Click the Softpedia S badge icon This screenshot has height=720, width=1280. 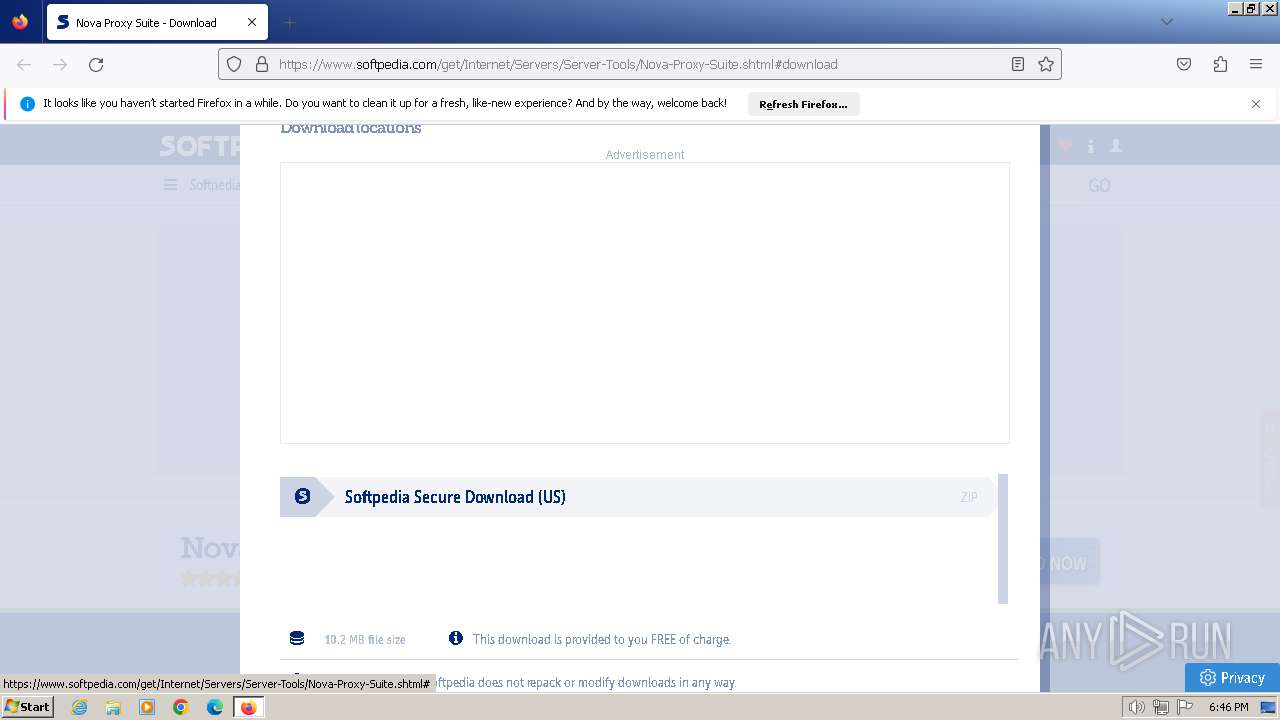[x=302, y=496]
